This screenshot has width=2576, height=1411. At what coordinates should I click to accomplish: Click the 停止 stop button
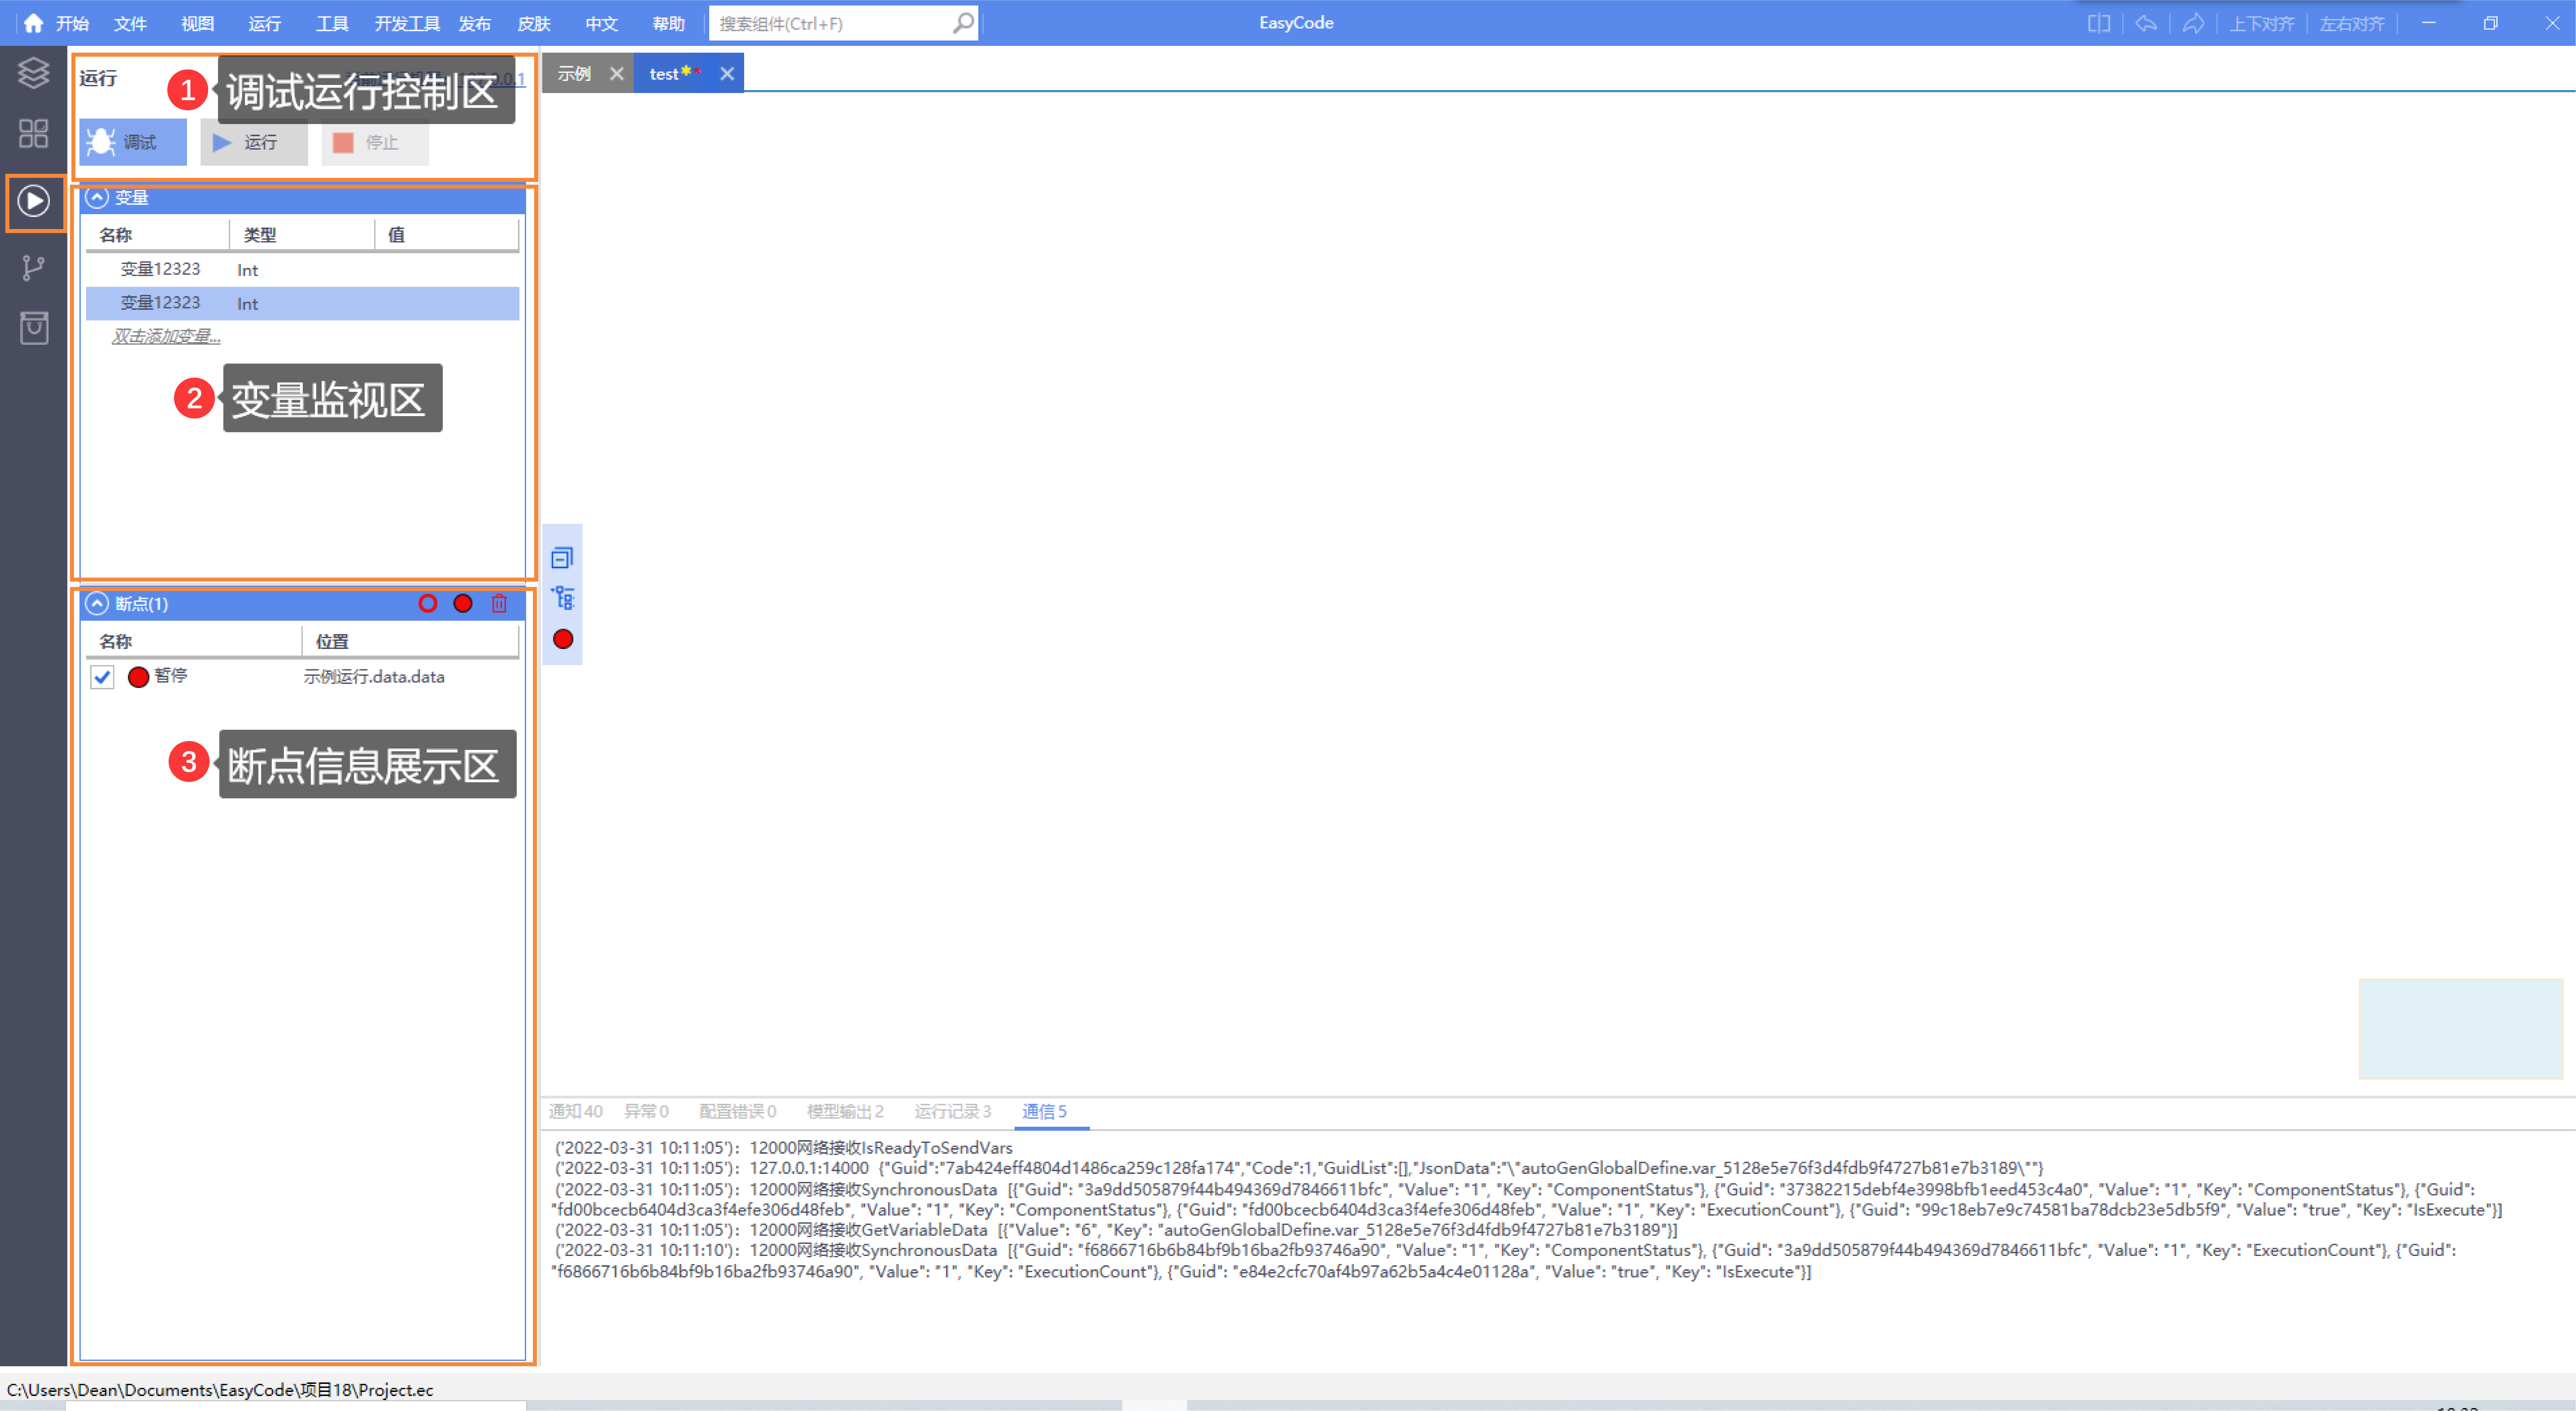pyautogui.click(x=375, y=142)
